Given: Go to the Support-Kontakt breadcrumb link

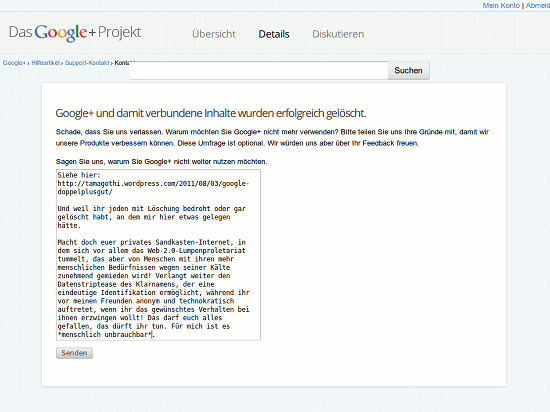Looking at the screenshot, I should tap(87, 63).
